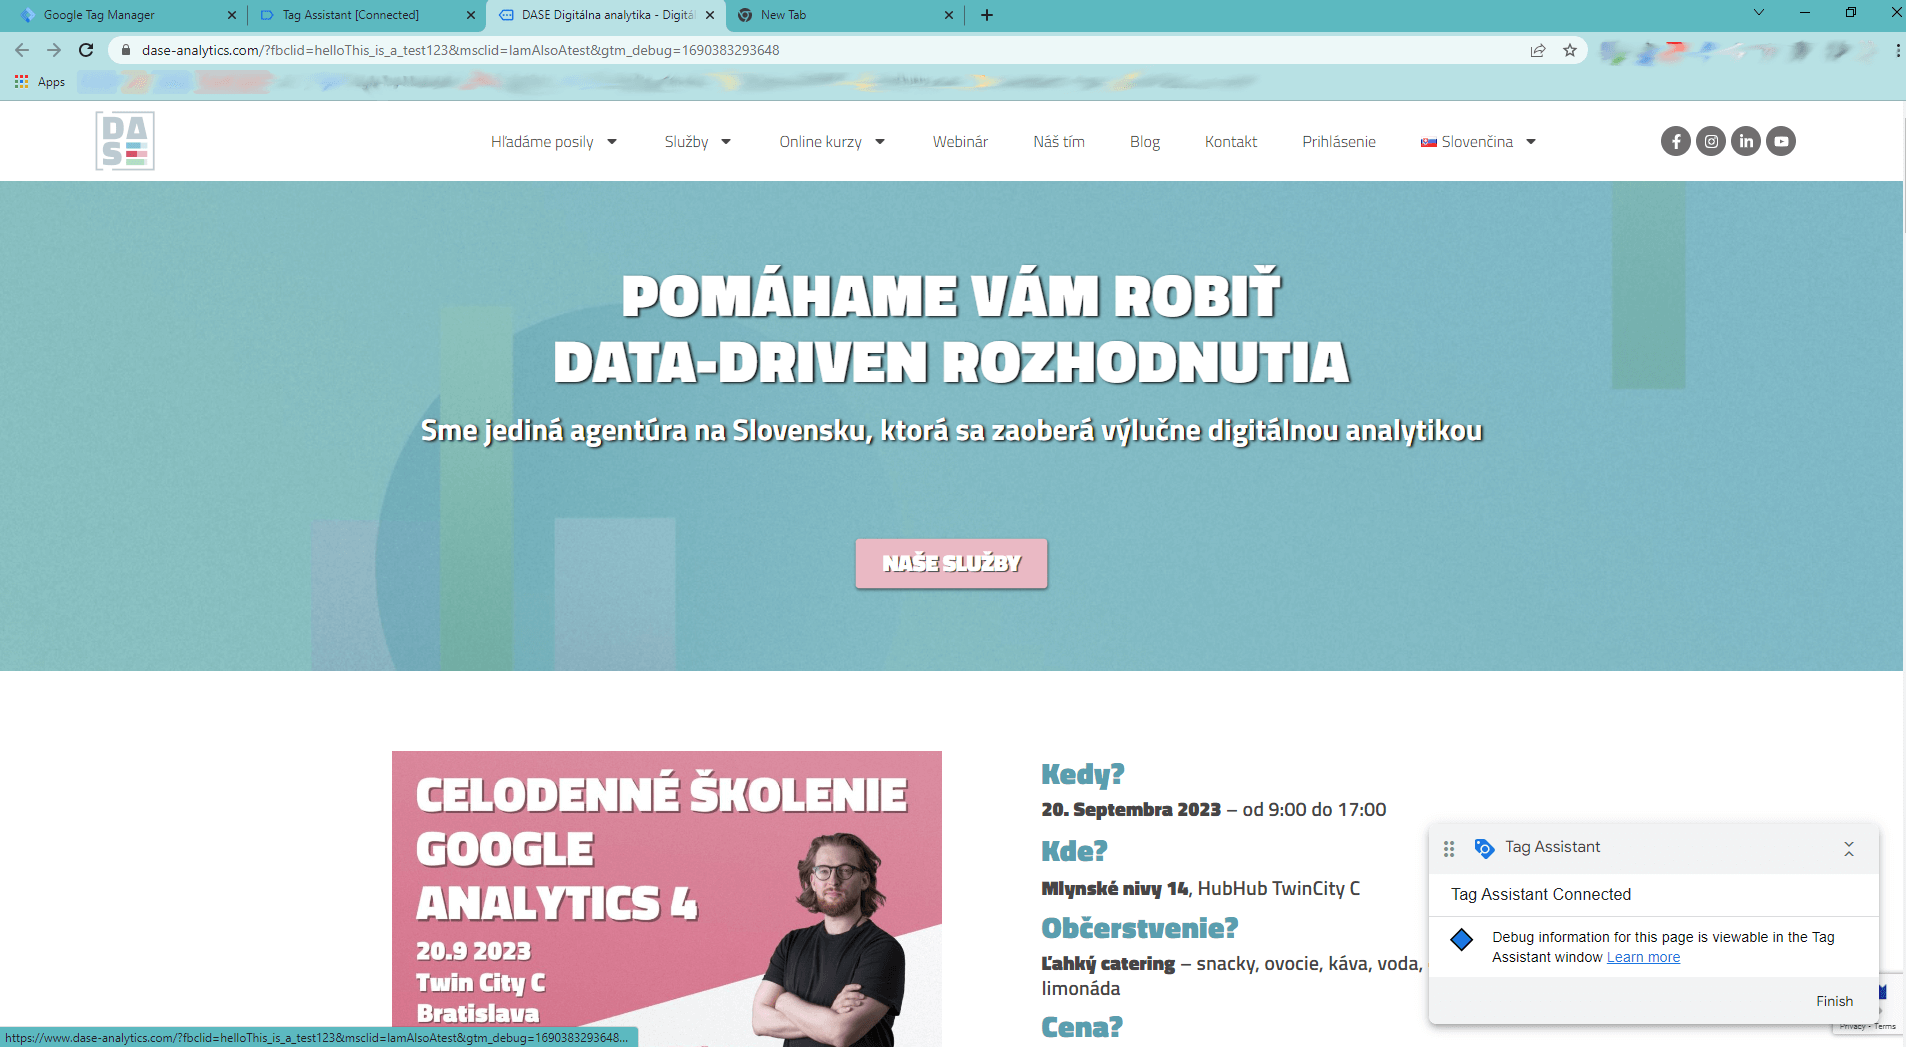Open the tab search chevron in title bar
Screen dimensions: 1906x1047
pos(1759,13)
